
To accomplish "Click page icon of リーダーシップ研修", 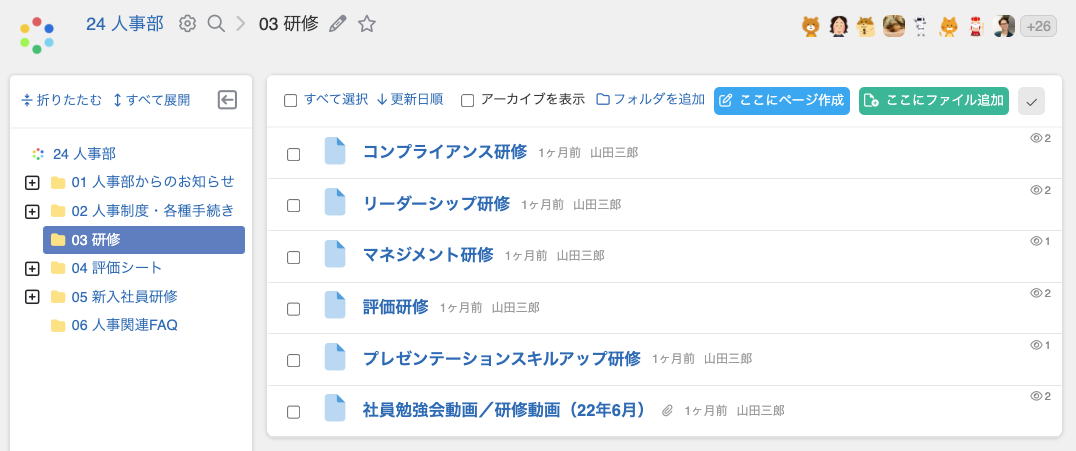I will click(x=335, y=203).
